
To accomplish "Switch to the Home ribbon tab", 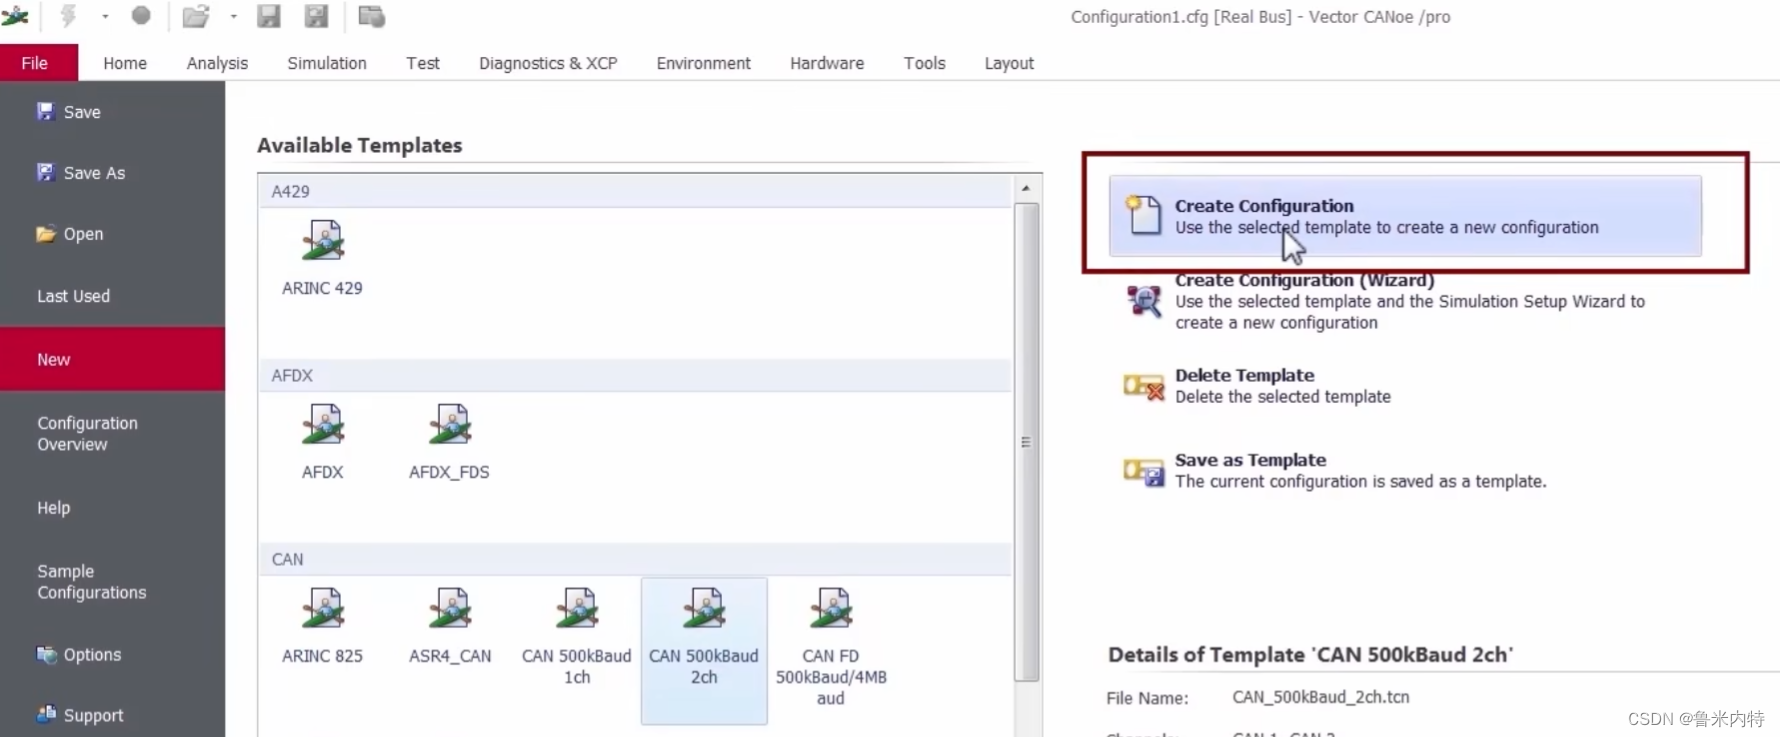I will (x=125, y=63).
